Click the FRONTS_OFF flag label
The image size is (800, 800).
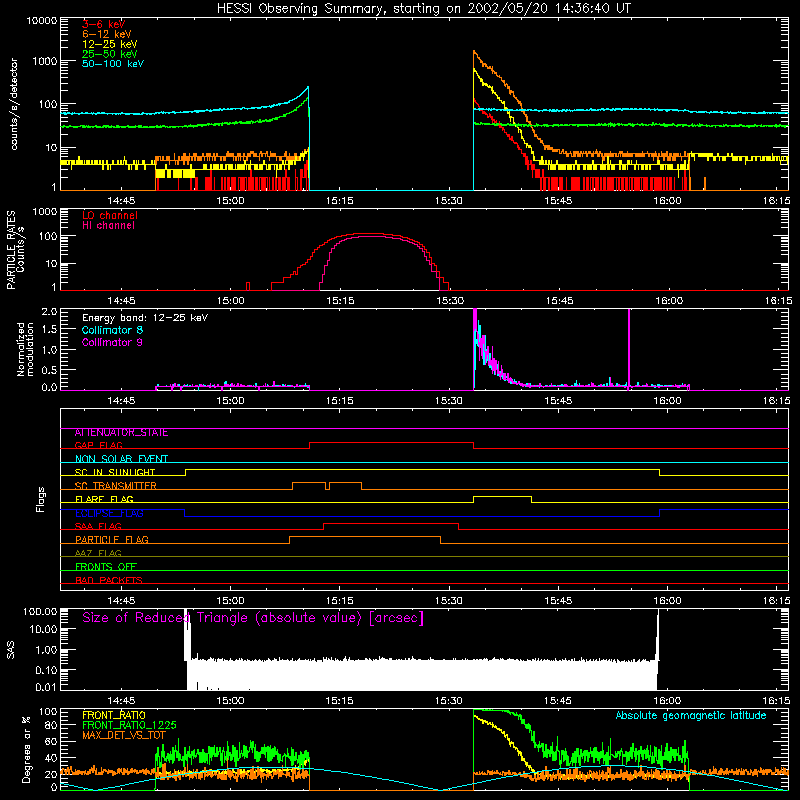click(x=106, y=567)
